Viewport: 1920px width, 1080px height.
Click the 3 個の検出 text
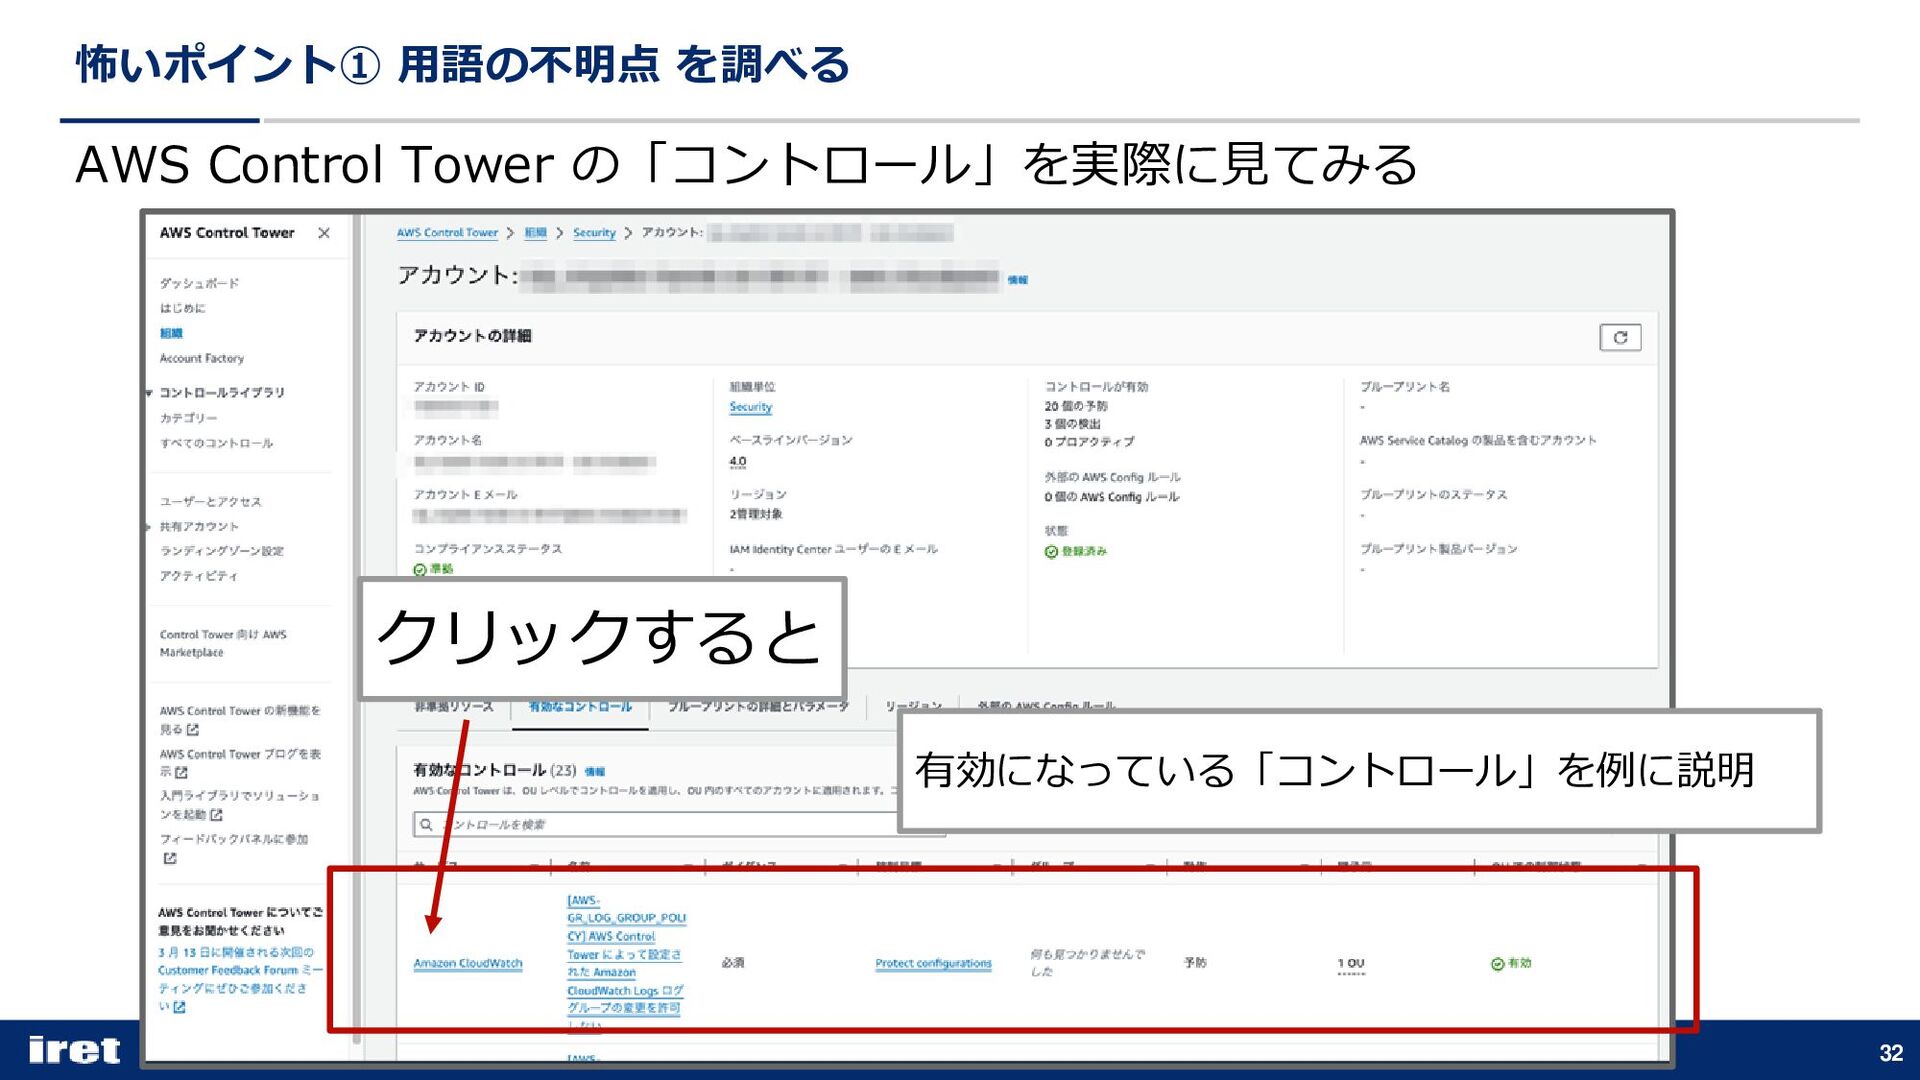1072,424
